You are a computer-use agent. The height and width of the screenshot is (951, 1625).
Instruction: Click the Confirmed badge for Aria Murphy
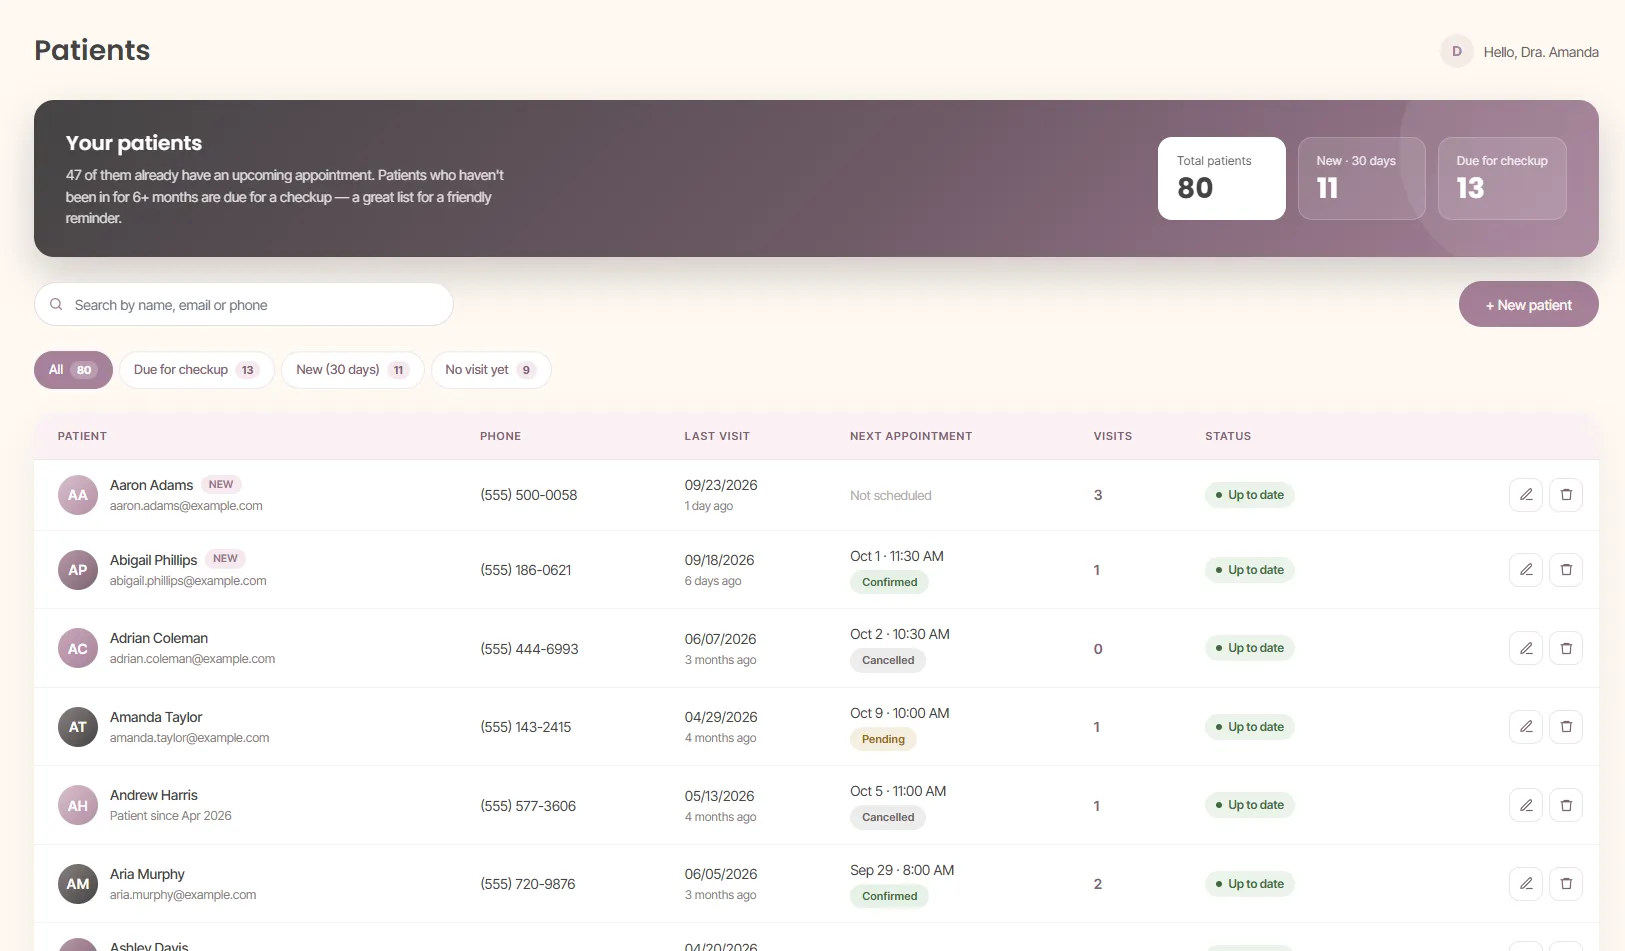coord(889,896)
